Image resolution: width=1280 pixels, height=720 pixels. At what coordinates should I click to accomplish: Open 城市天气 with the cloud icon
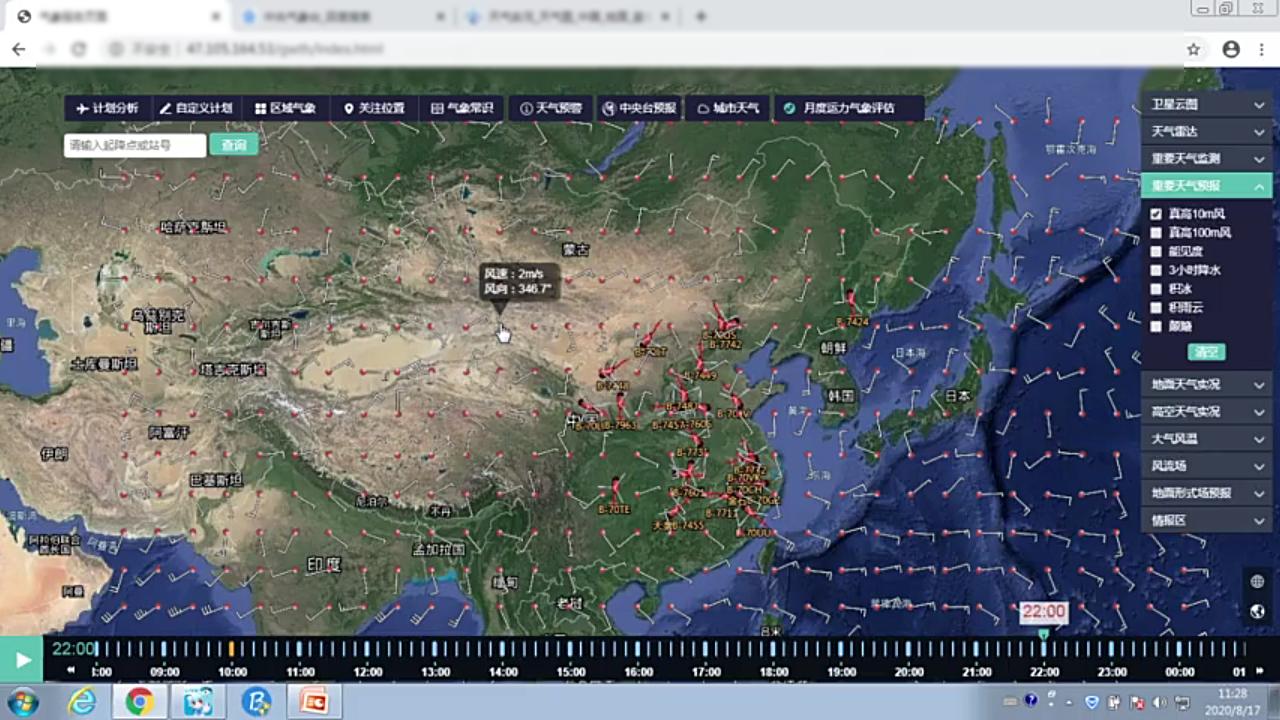coord(728,108)
